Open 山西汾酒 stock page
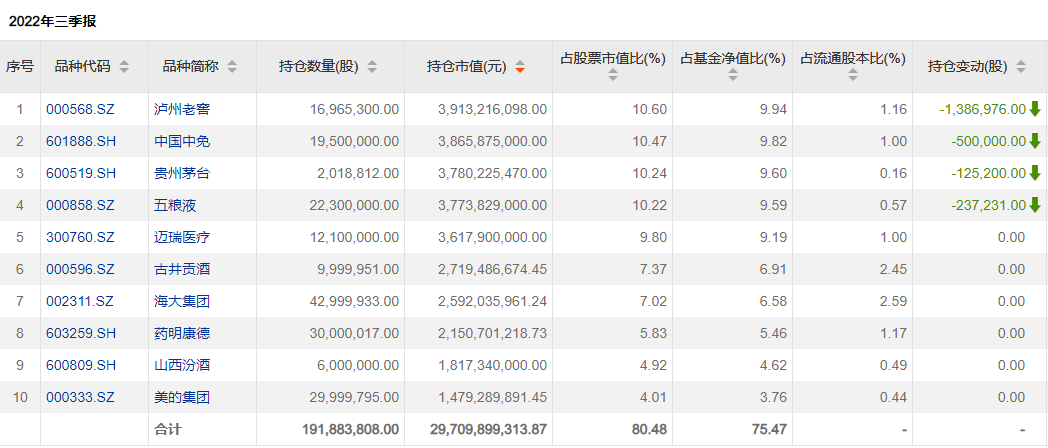The height and width of the screenshot is (448, 1048). [x=182, y=365]
